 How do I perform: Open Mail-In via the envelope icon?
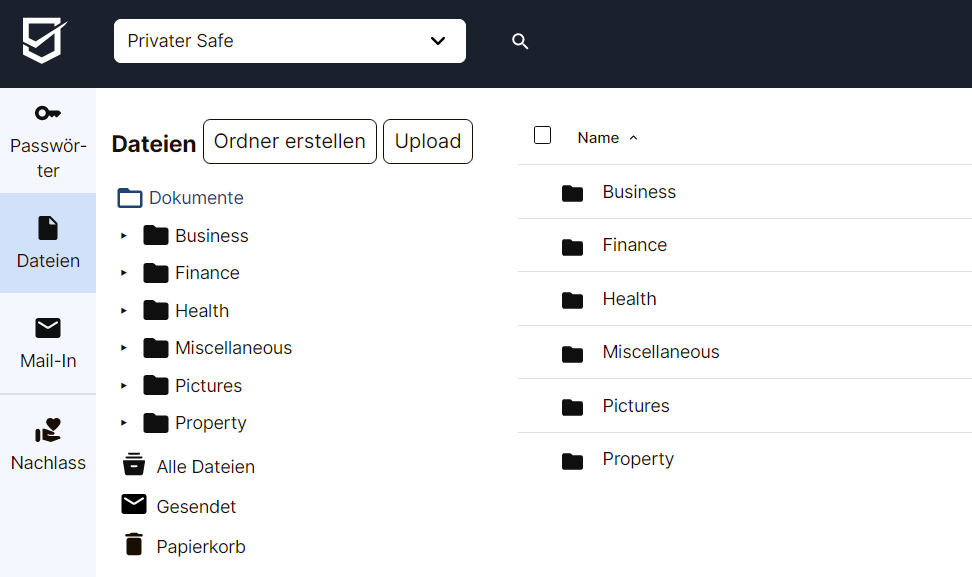pos(48,328)
